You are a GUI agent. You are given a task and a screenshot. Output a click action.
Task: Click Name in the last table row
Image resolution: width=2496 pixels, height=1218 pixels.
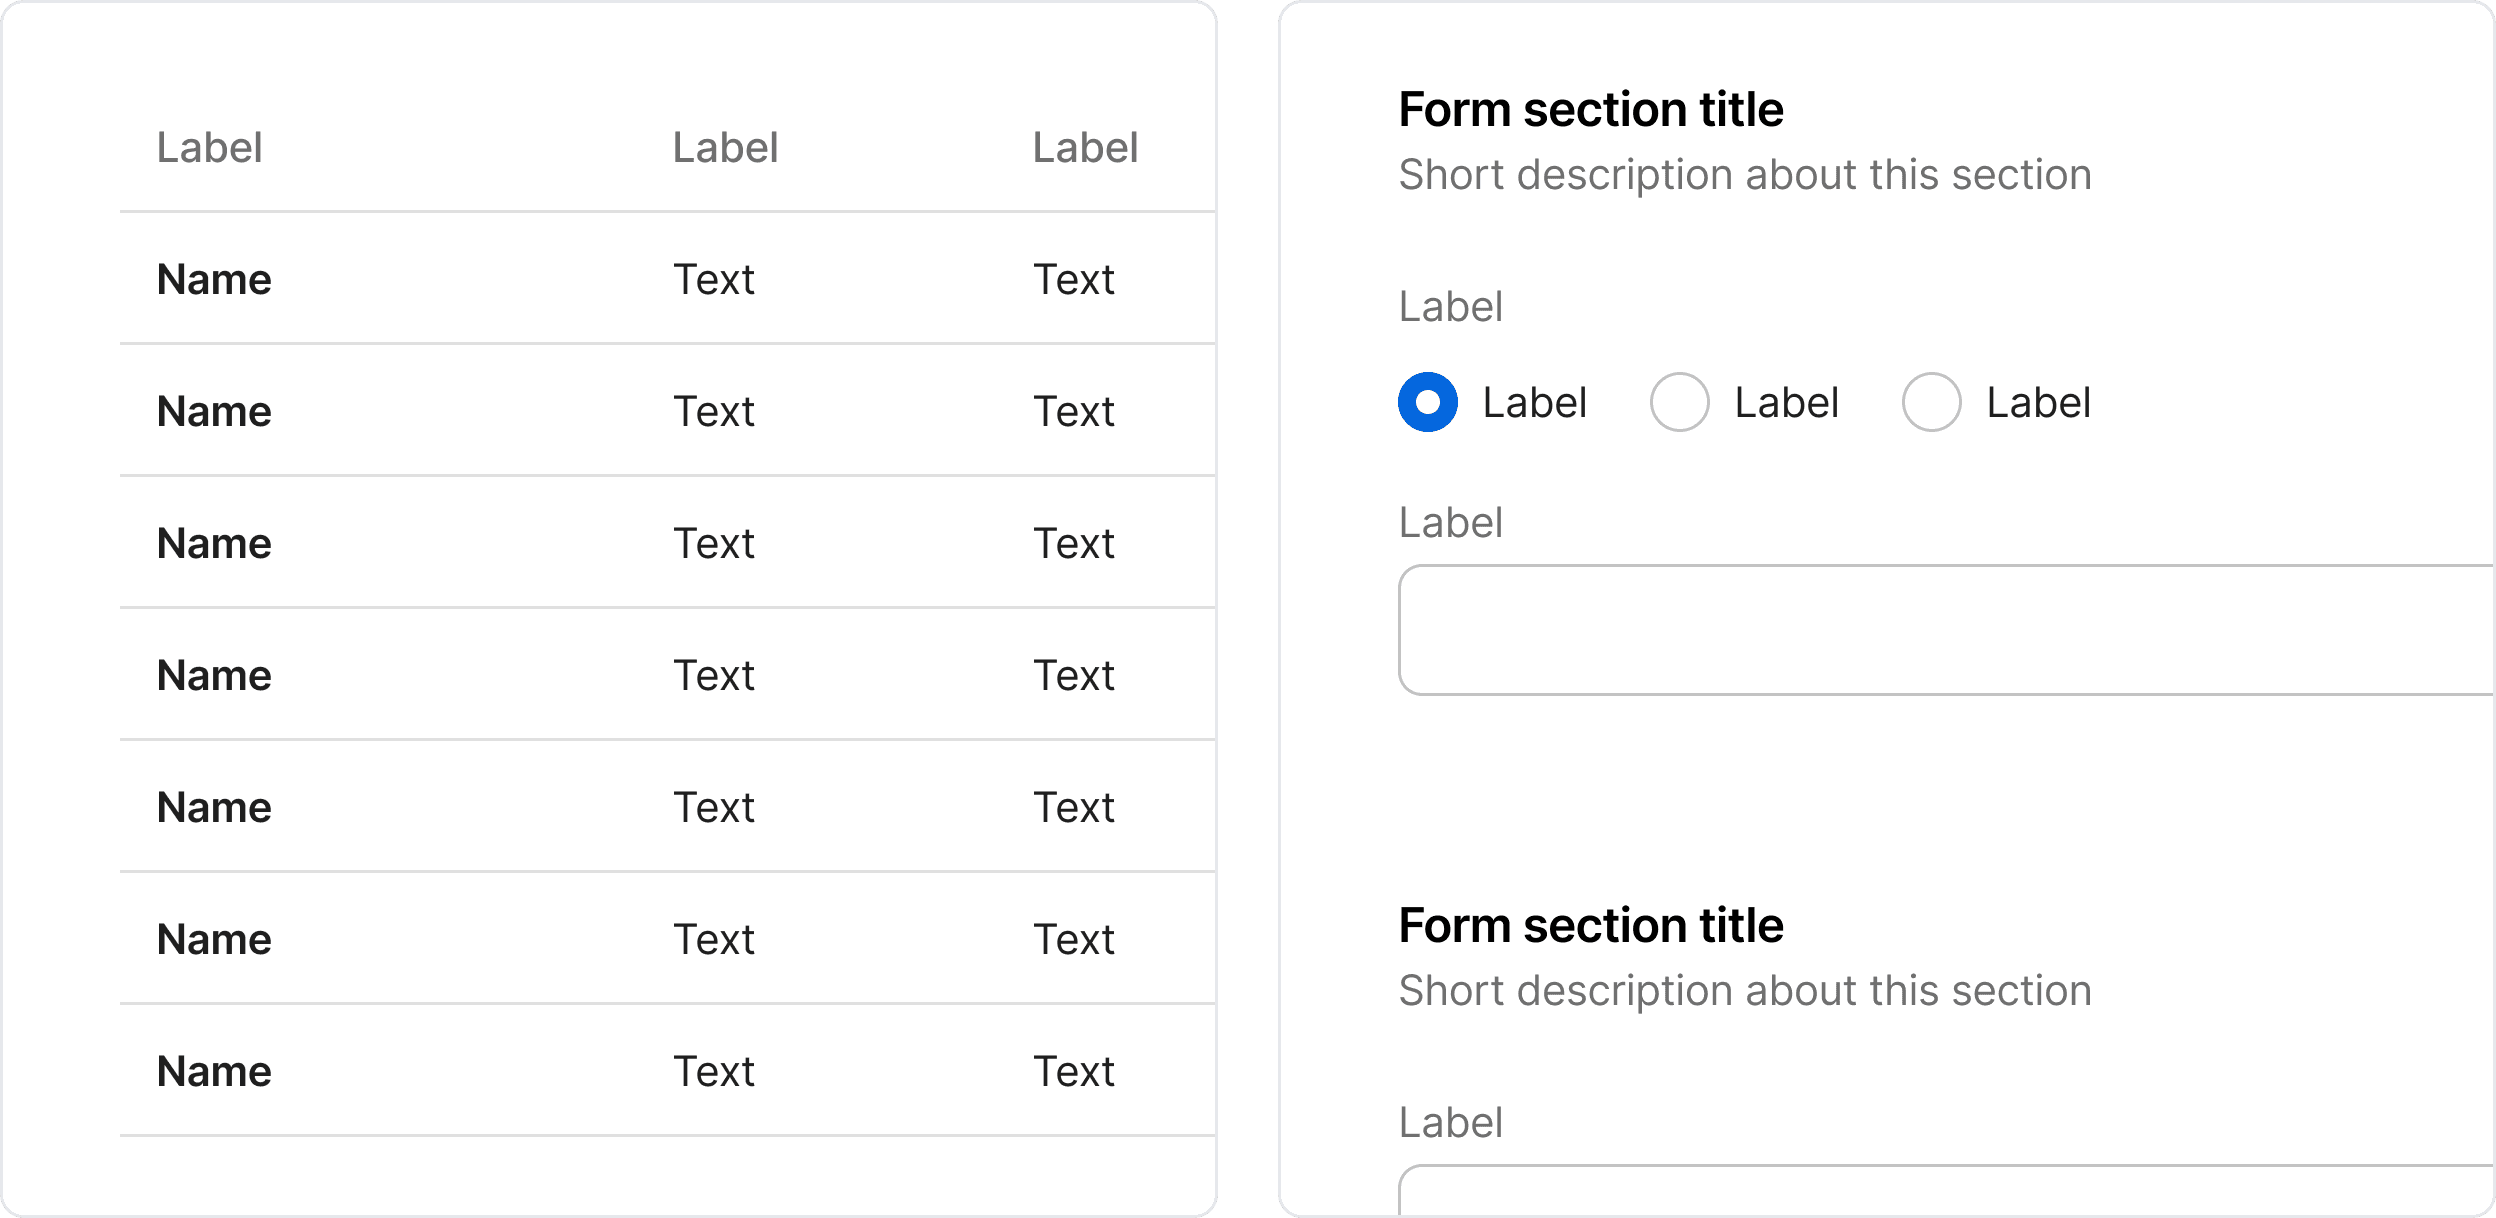pos(214,1072)
